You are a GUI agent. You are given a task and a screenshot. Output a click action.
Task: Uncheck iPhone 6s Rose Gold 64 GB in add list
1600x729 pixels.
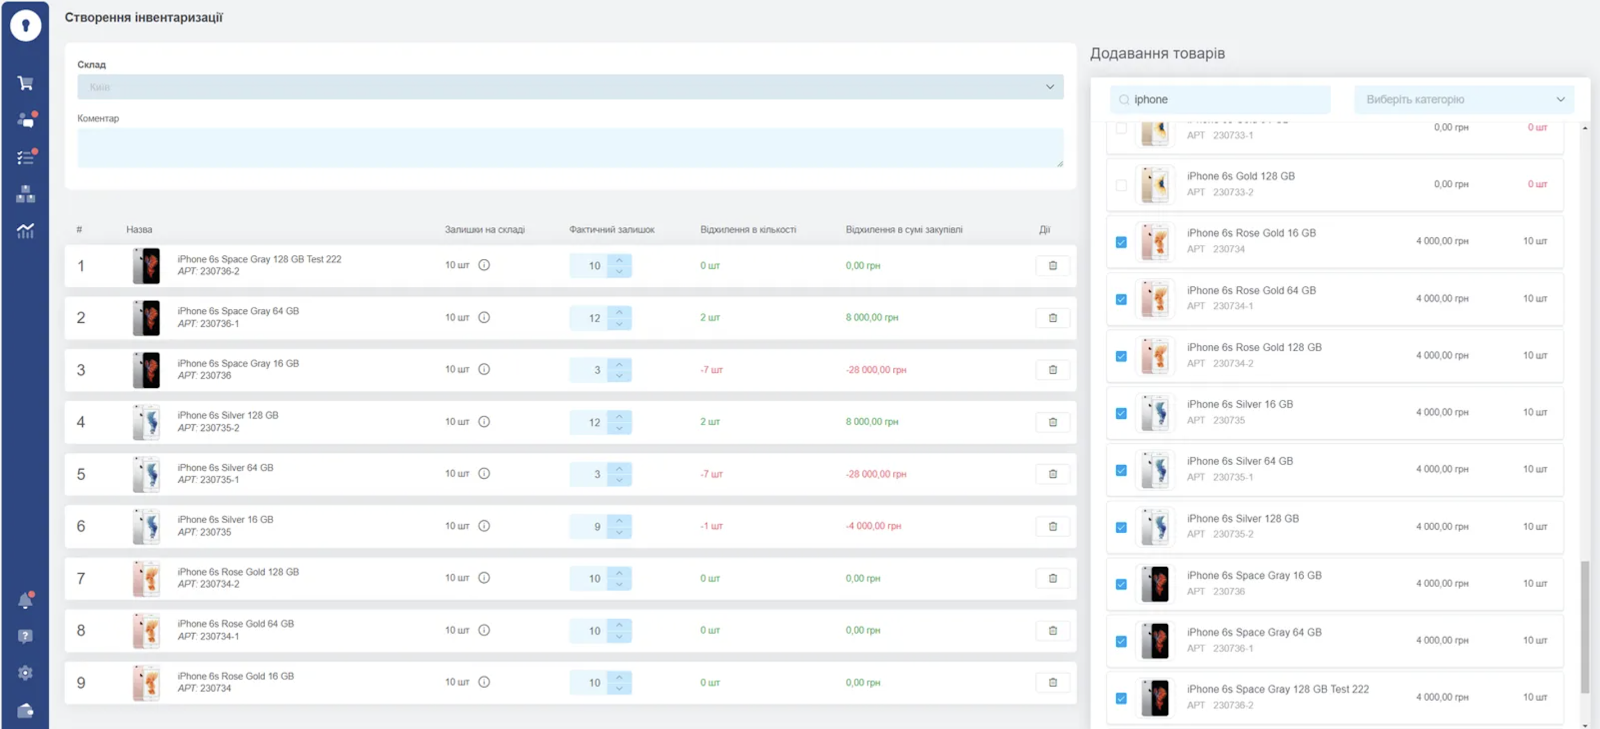[x=1121, y=299]
